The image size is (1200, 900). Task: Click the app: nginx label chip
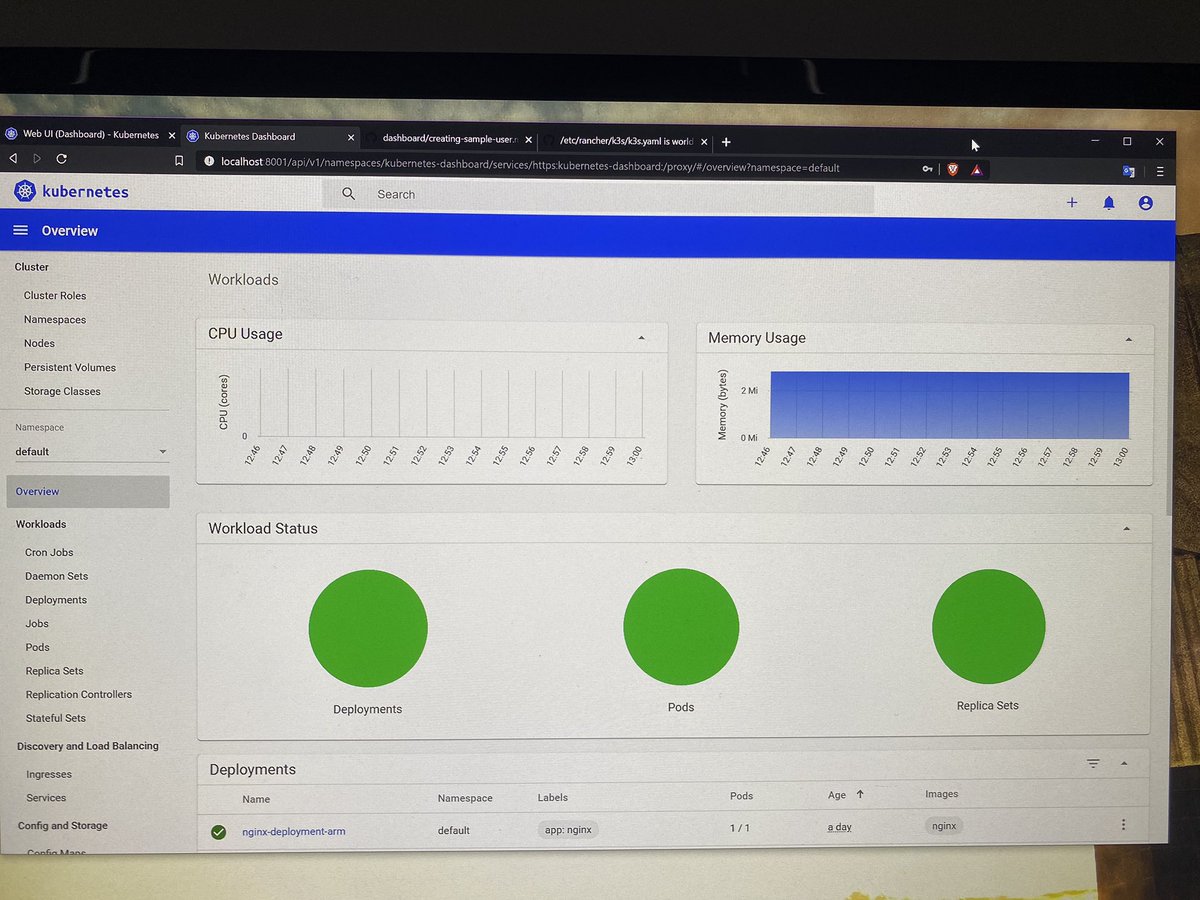pos(567,829)
